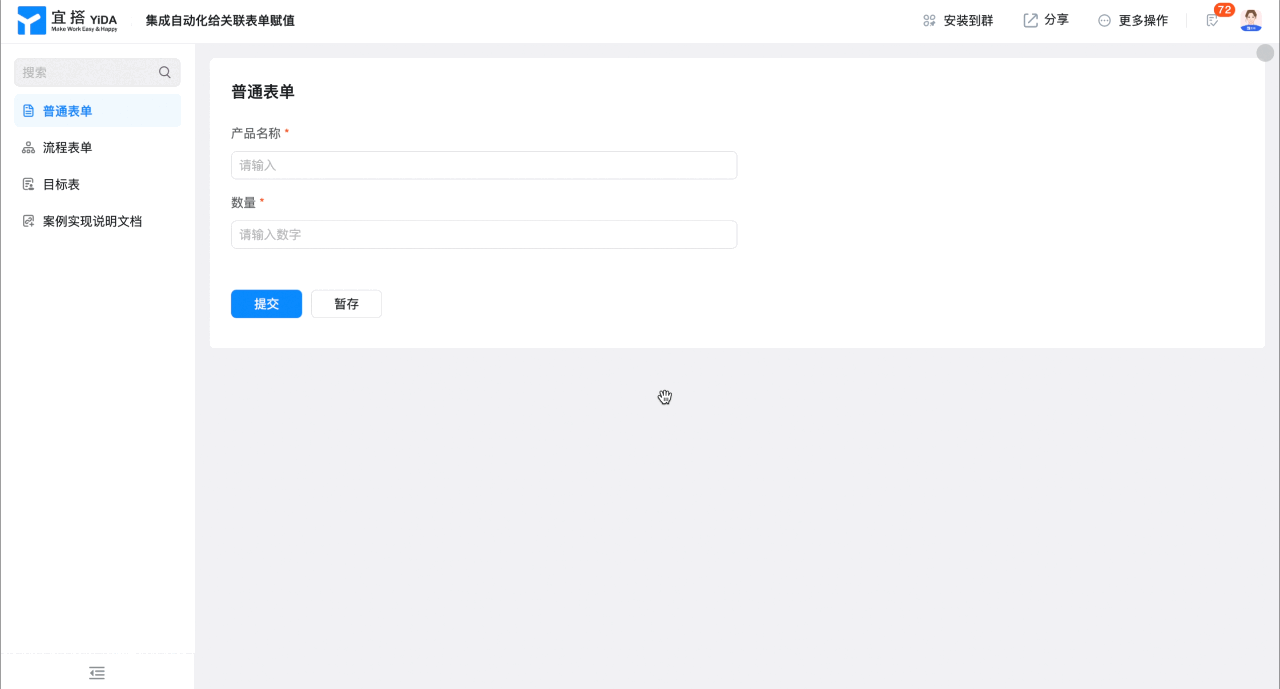Viewport: 1280px width, 689px height.
Task: Click the 安装到群 install icon
Action: (929, 20)
